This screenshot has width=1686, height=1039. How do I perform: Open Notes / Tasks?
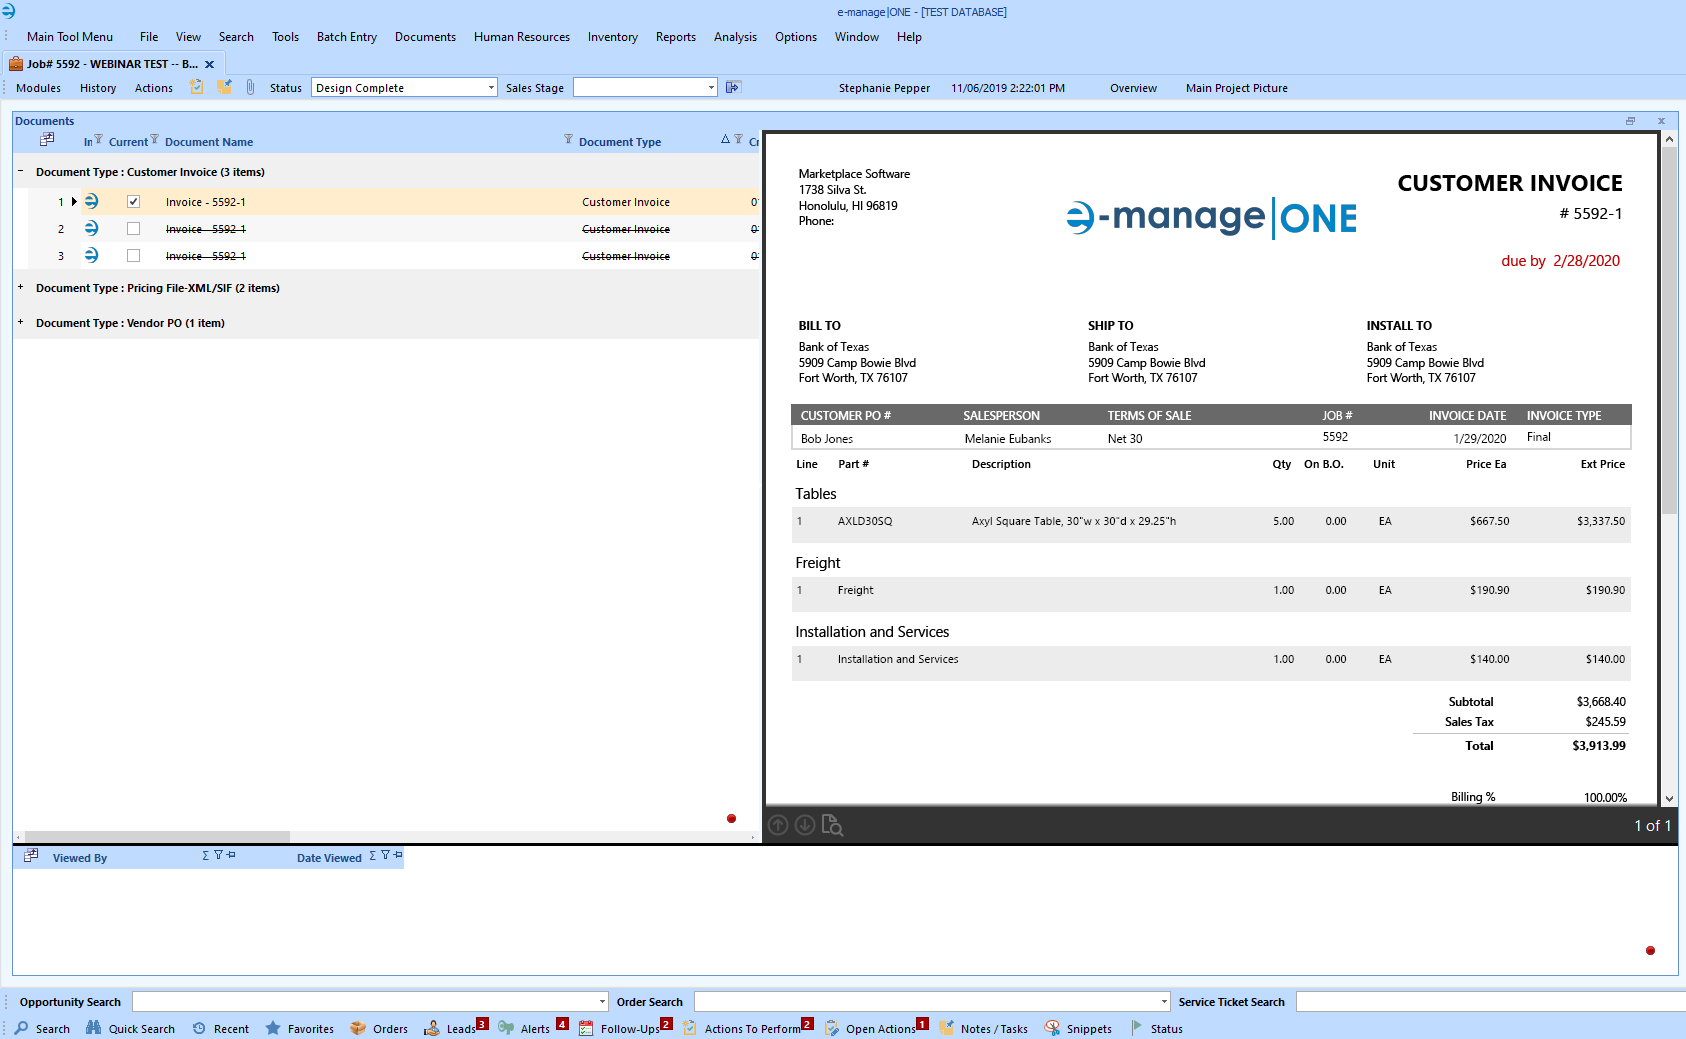pyautogui.click(x=983, y=1028)
